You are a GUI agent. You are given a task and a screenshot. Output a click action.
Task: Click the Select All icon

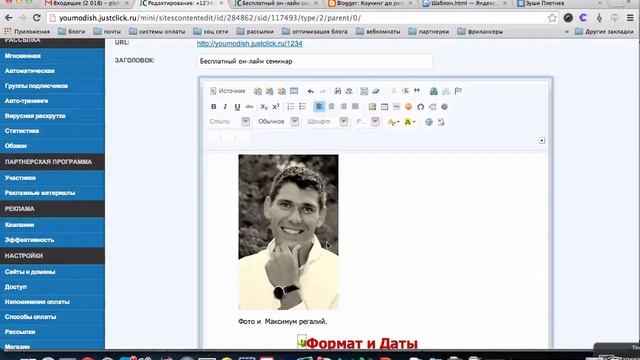364,91
